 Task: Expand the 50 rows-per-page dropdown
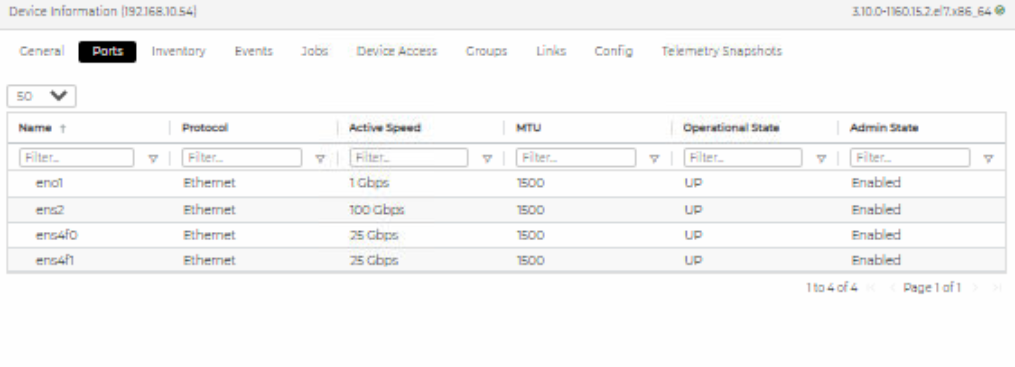coord(41,96)
